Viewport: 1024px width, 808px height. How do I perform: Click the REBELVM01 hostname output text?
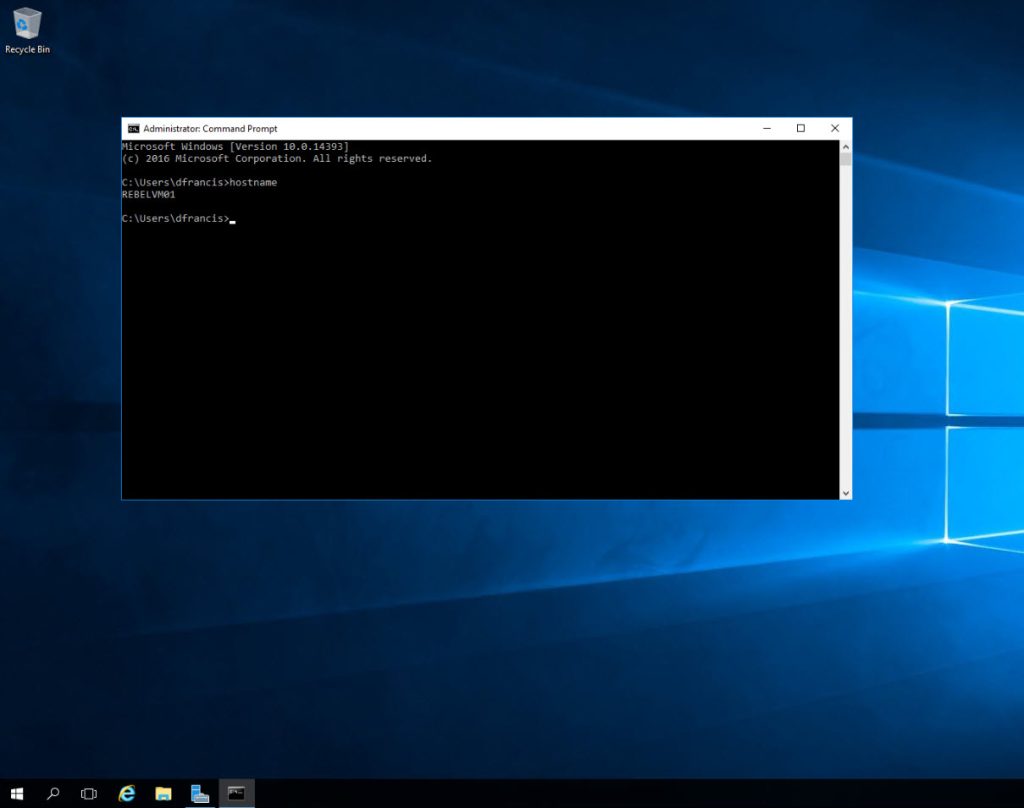click(x=148, y=195)
